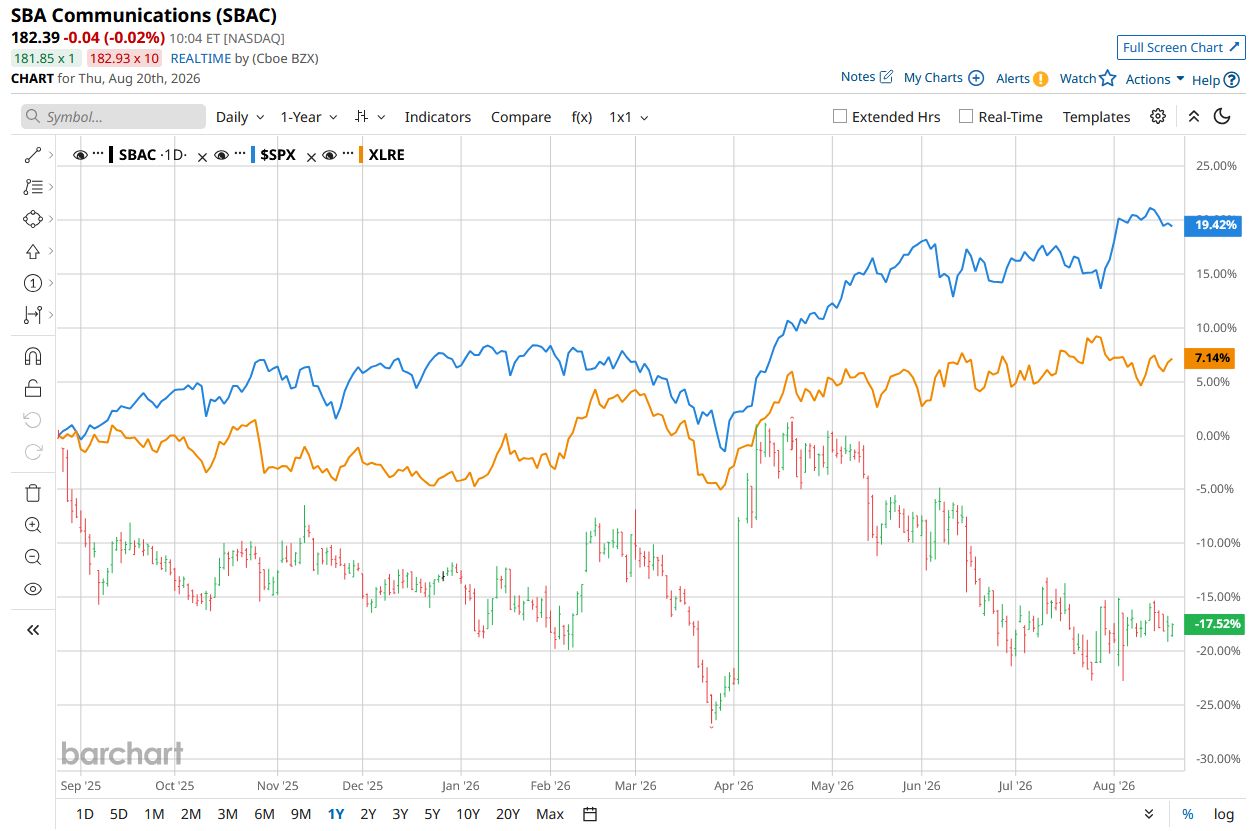
Task: Select the 3M range tab
Action: [227, 814]
